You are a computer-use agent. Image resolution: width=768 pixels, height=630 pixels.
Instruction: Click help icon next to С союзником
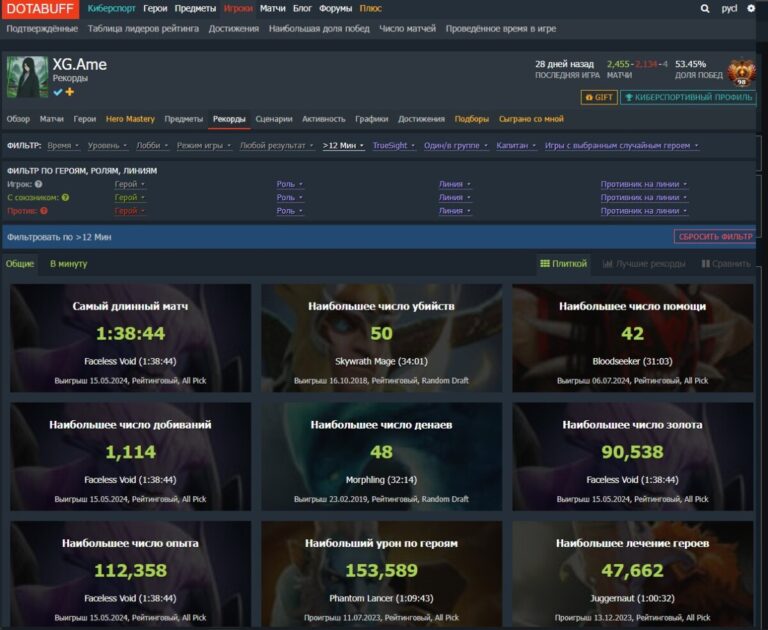[65, 197]
